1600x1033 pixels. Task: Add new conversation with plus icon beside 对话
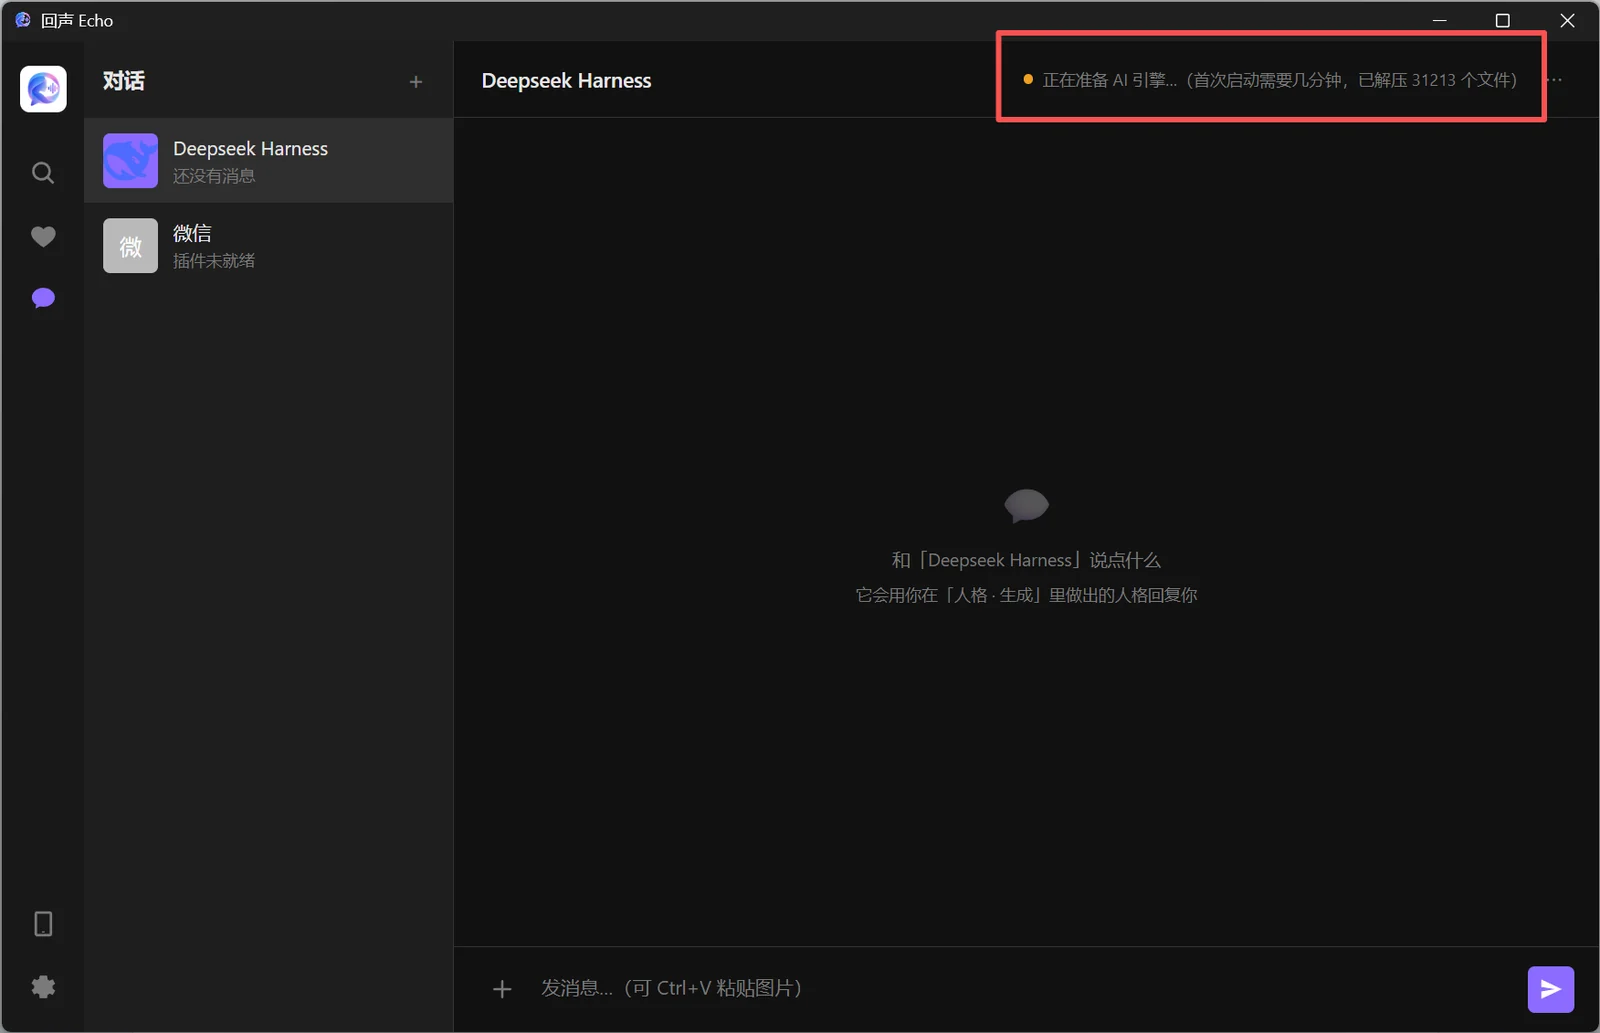416,82
